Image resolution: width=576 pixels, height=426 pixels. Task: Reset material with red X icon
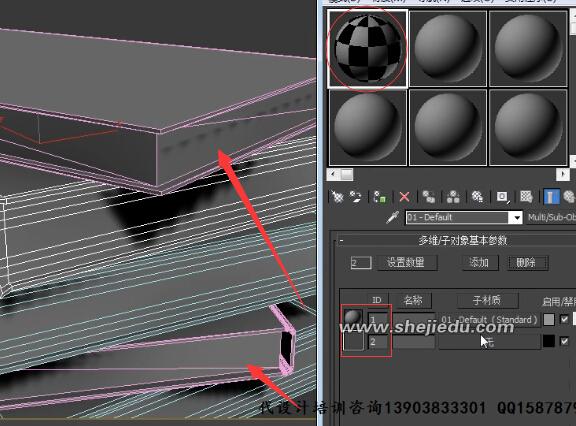(x=404, y=197)
